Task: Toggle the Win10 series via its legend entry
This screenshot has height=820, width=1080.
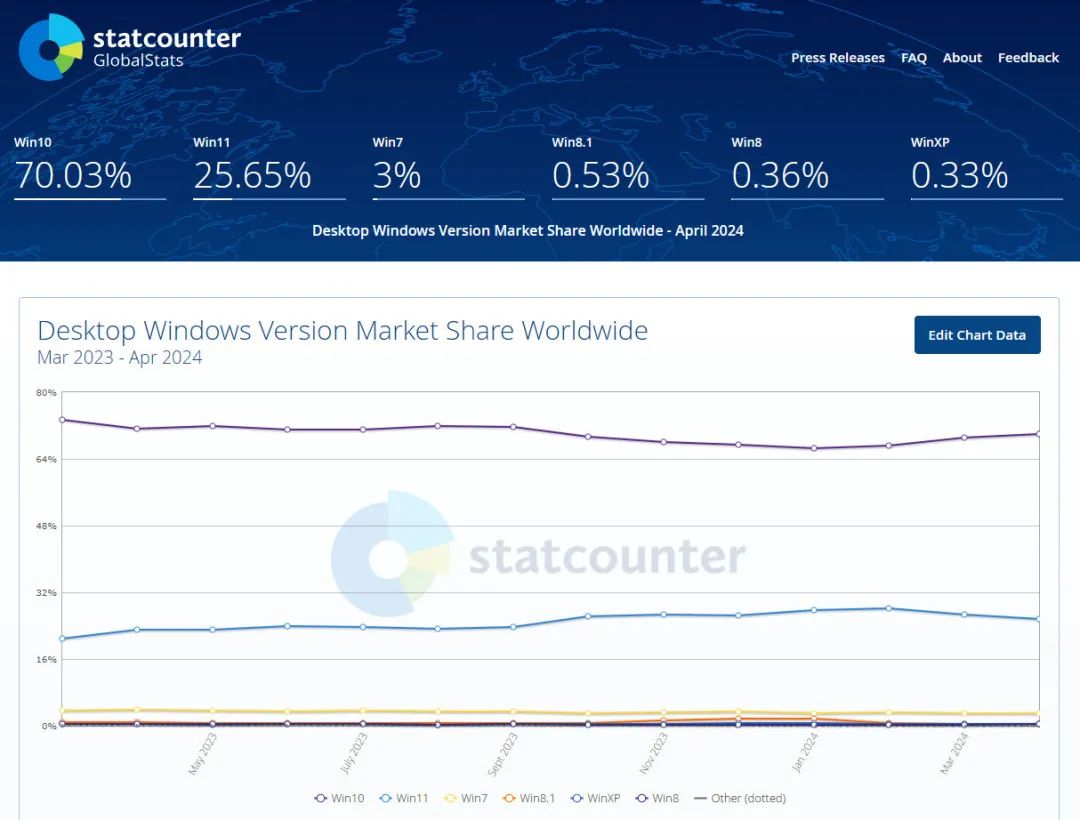Action: tap(338, 798)
